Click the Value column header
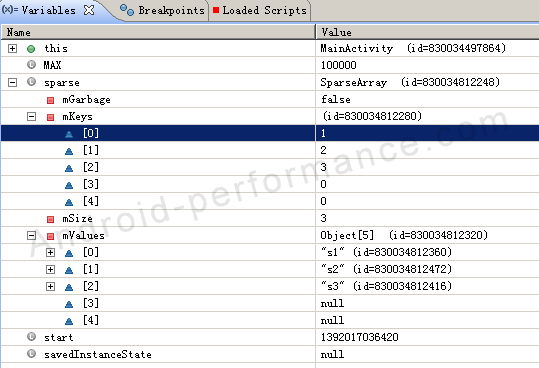 [427, 32]
